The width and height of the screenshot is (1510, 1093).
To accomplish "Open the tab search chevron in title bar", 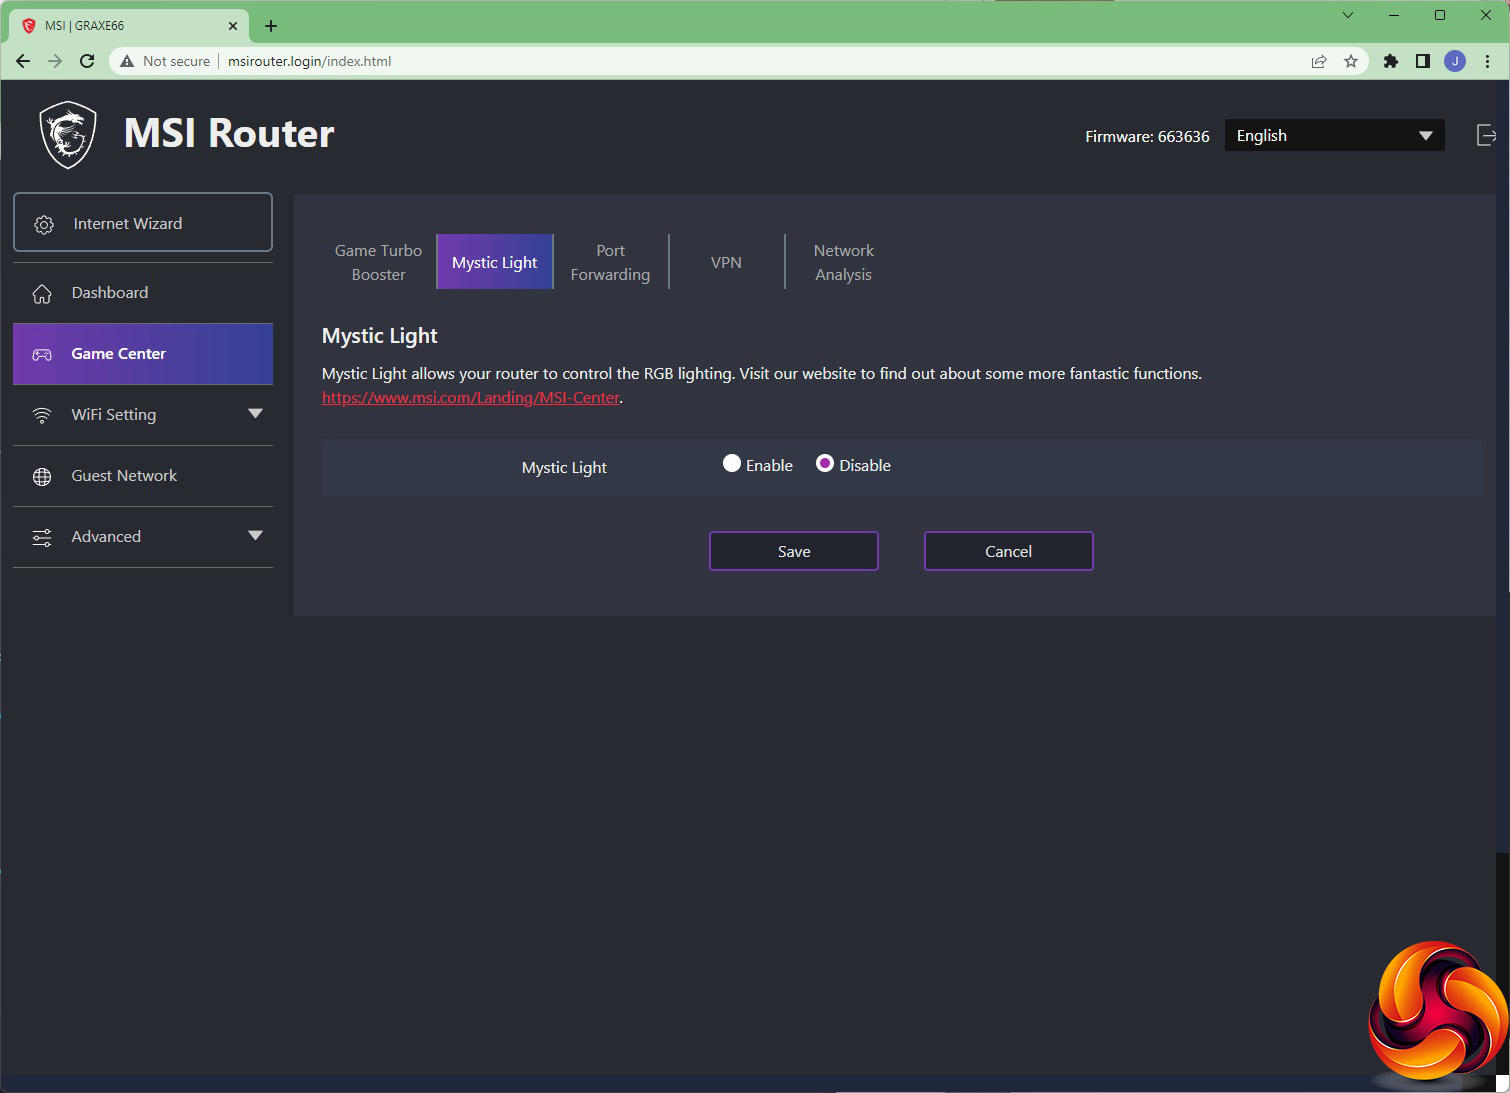I will (x=1348, y=15).
